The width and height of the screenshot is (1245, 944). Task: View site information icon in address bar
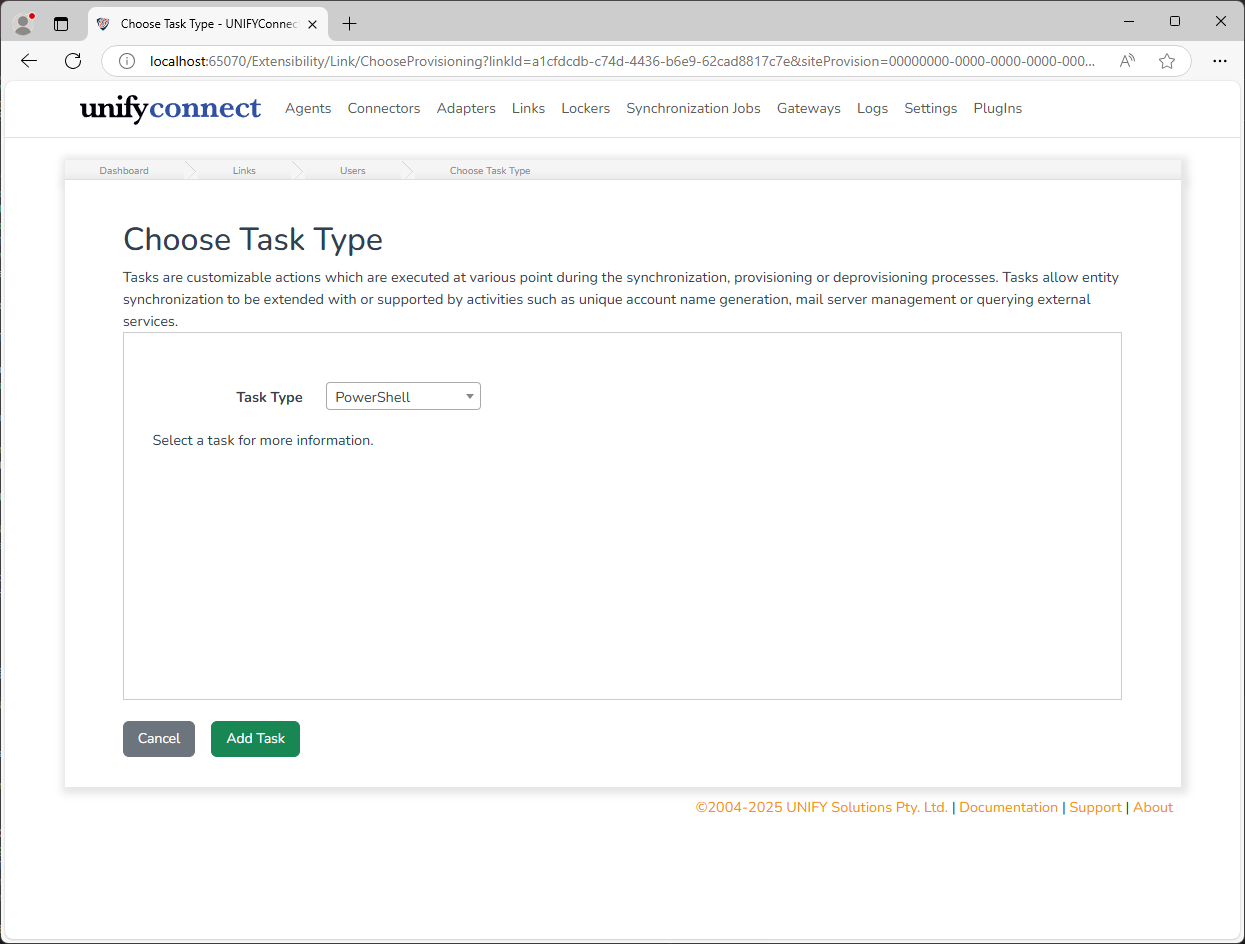pyautogui.click(x=127, y=61)
